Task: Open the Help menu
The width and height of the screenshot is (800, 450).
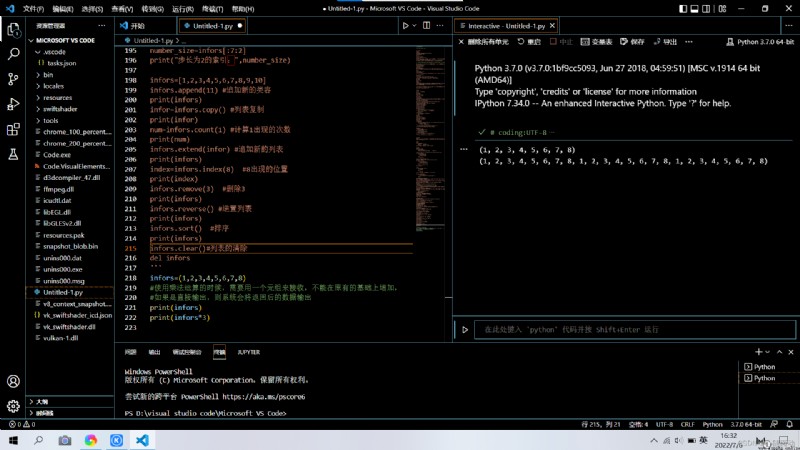Action: click(x=243, y=9)
